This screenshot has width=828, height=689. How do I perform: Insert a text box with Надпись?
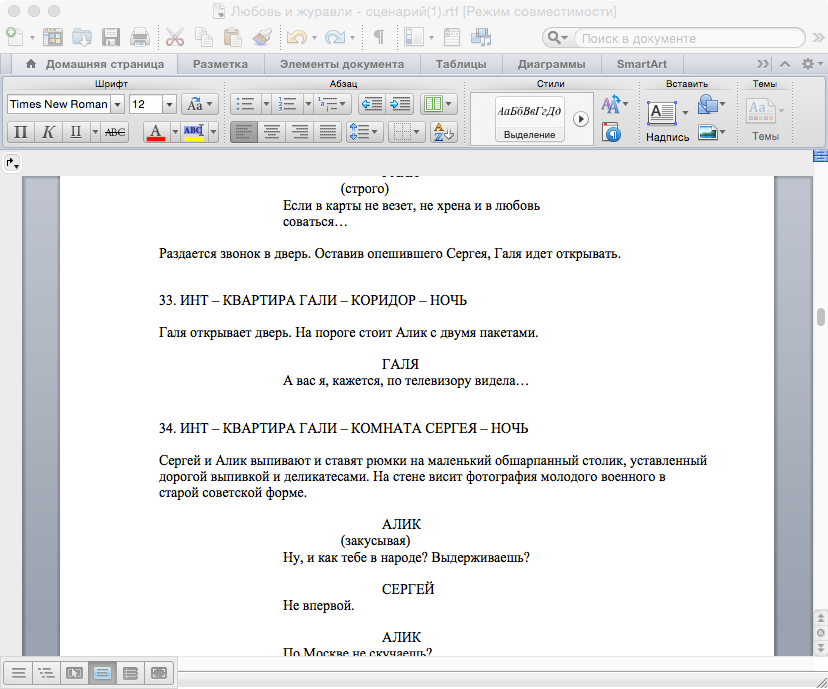(x=662, y=119)
